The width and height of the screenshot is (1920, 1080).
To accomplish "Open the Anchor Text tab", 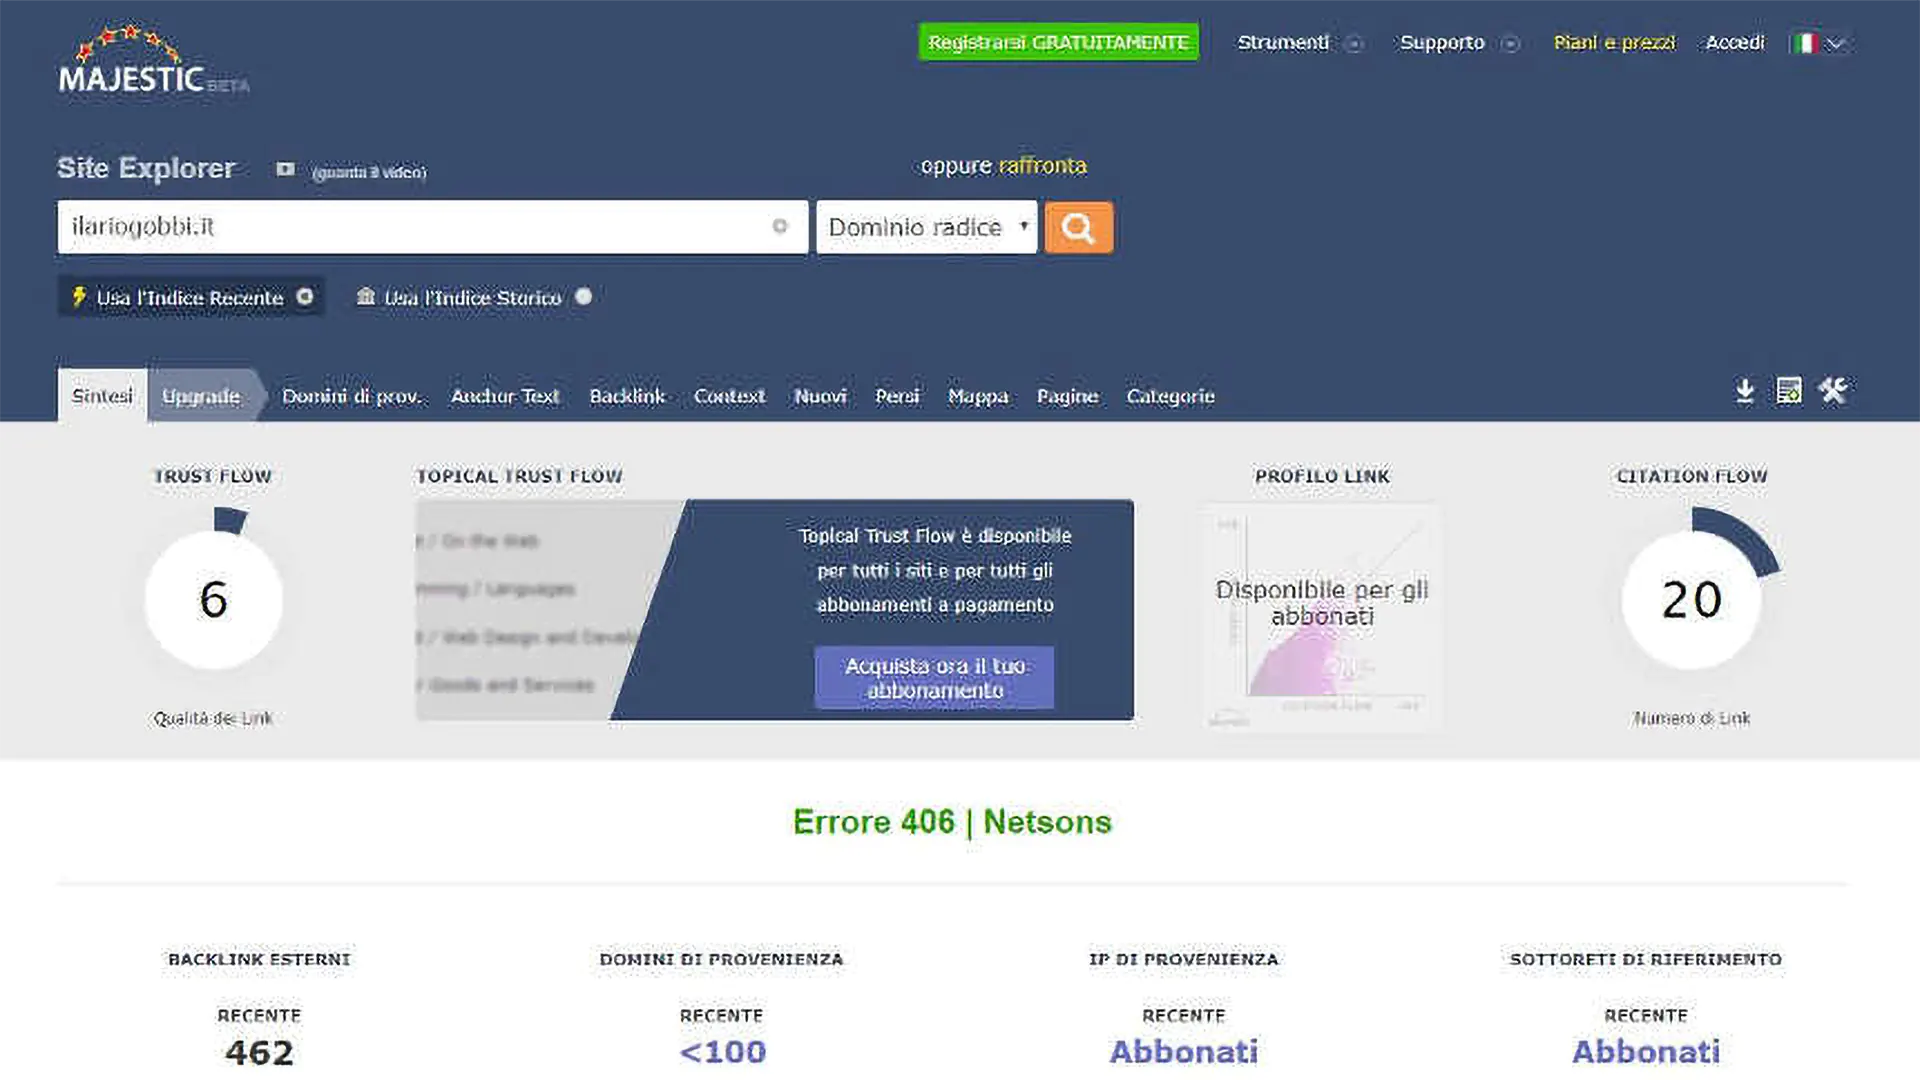I will [x=505, y=397].
